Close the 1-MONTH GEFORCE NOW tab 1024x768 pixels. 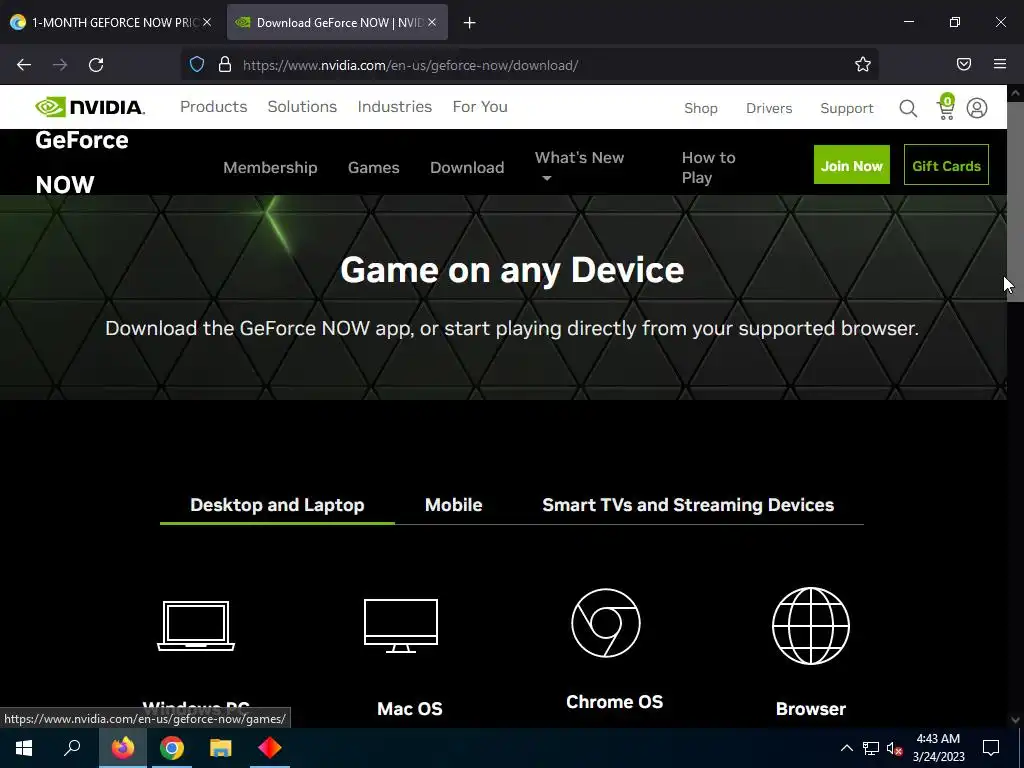[207, 22]
